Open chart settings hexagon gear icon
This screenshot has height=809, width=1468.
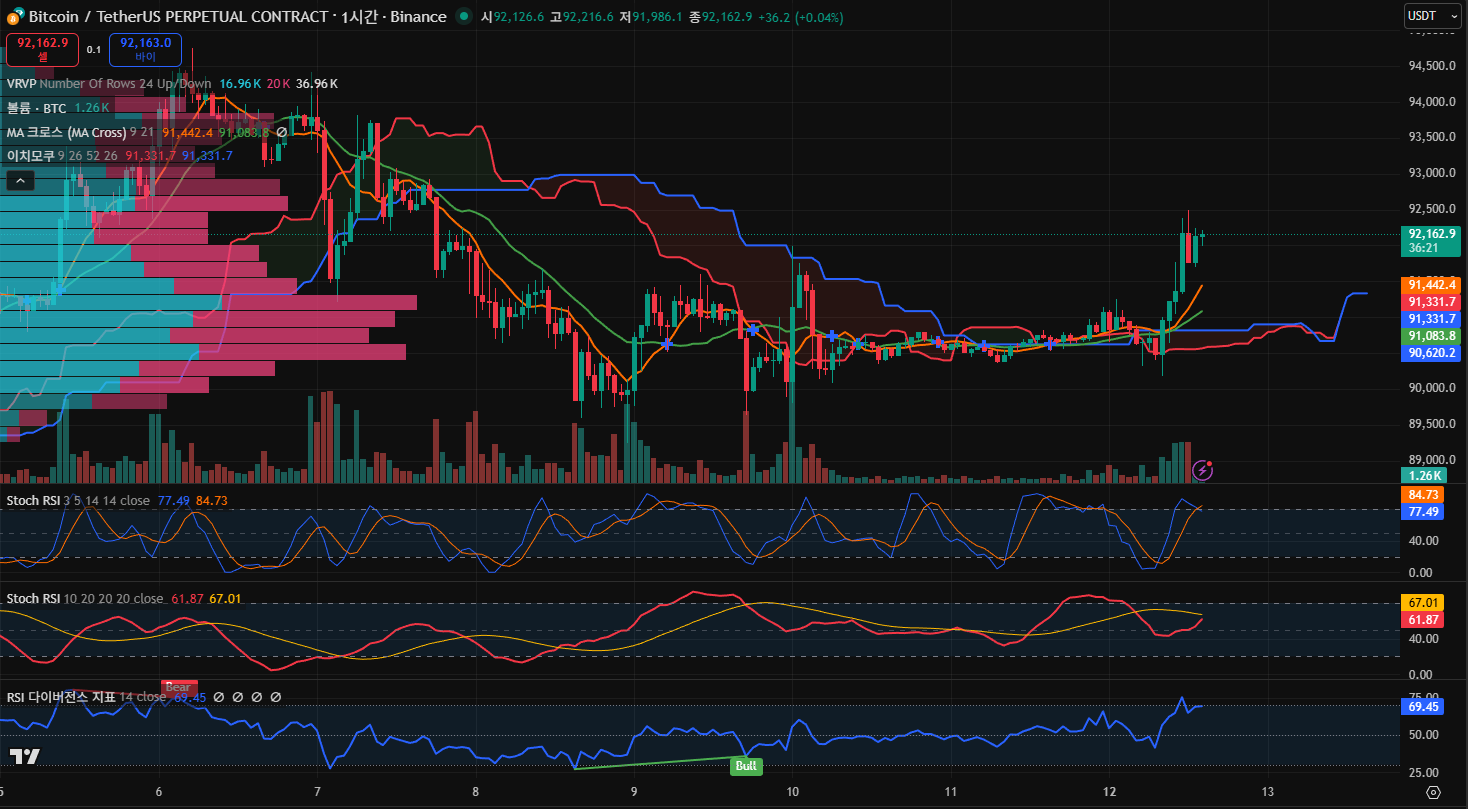pyautogui.click(x=1433, y=792)
